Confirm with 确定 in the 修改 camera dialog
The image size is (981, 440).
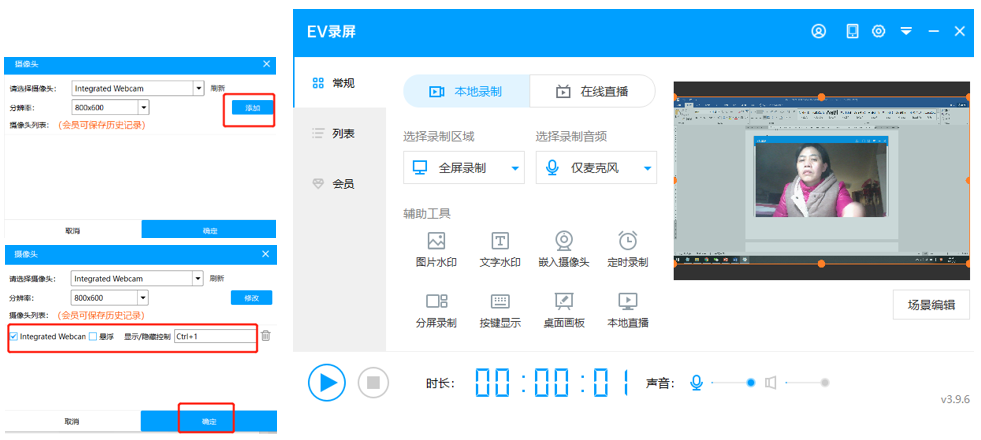(209, 421)
